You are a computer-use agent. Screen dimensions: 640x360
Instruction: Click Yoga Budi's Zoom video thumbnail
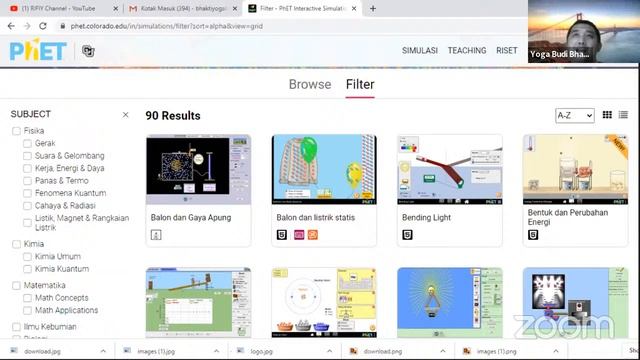(x=584, y=31)
